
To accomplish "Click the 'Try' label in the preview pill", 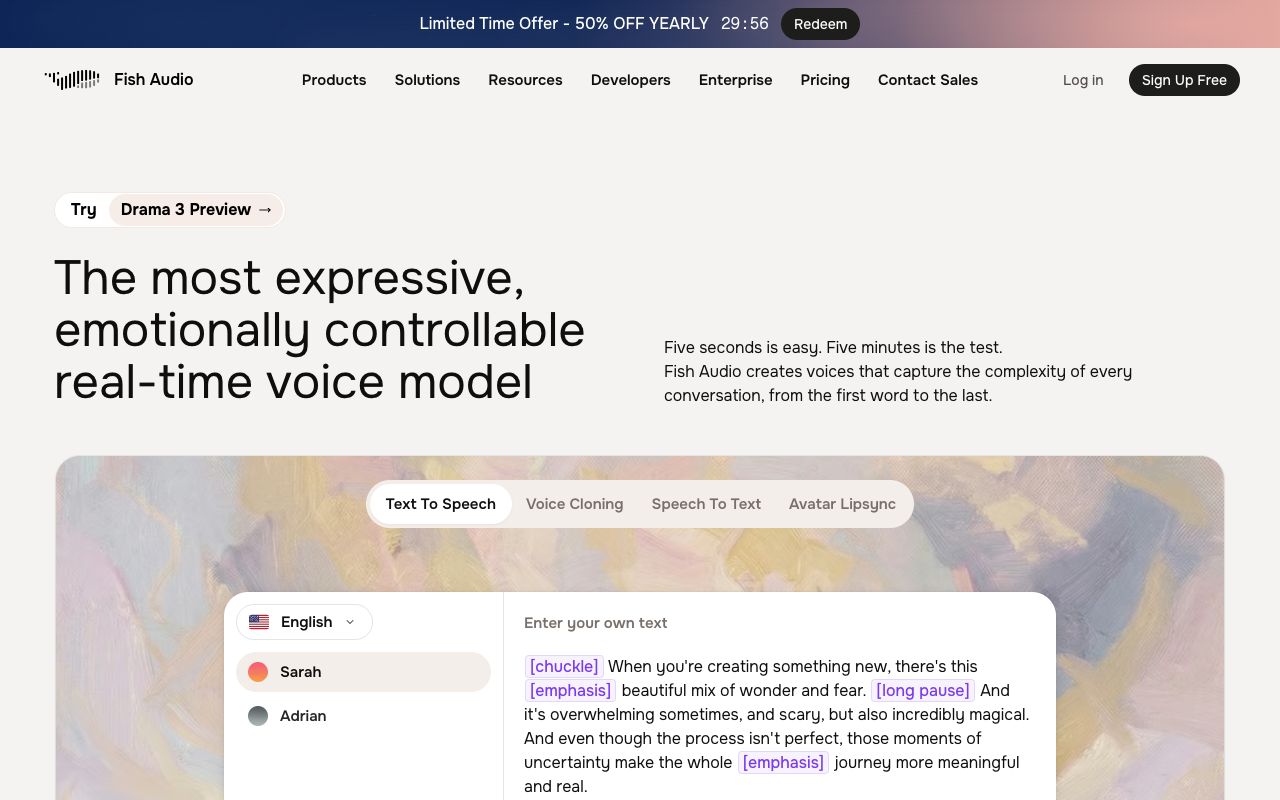I will pos(83,210).
